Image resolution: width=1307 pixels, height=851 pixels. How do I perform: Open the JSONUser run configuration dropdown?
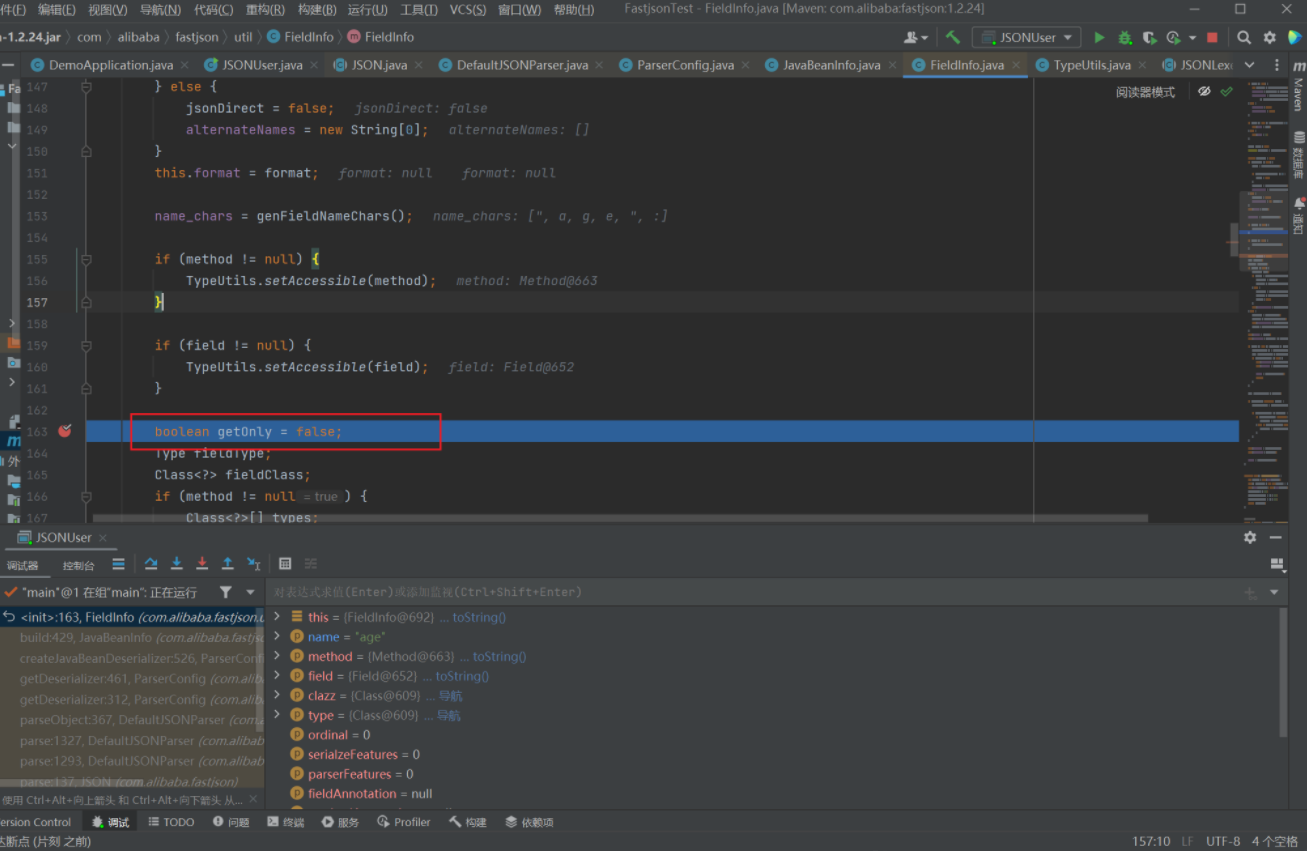click(1028, 37)
